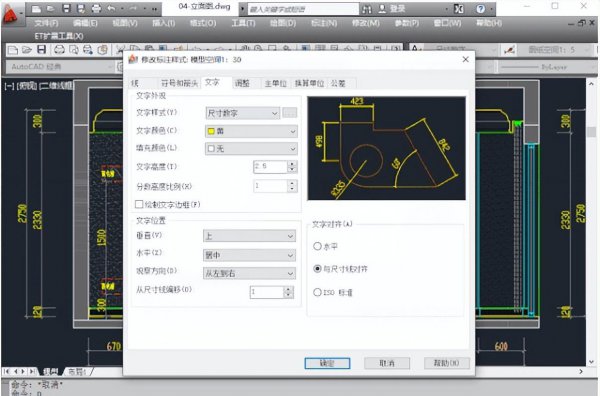Click the Save disk icon in the standard toolbar
Screen dimensions: 600x396
tap(41, 49)
